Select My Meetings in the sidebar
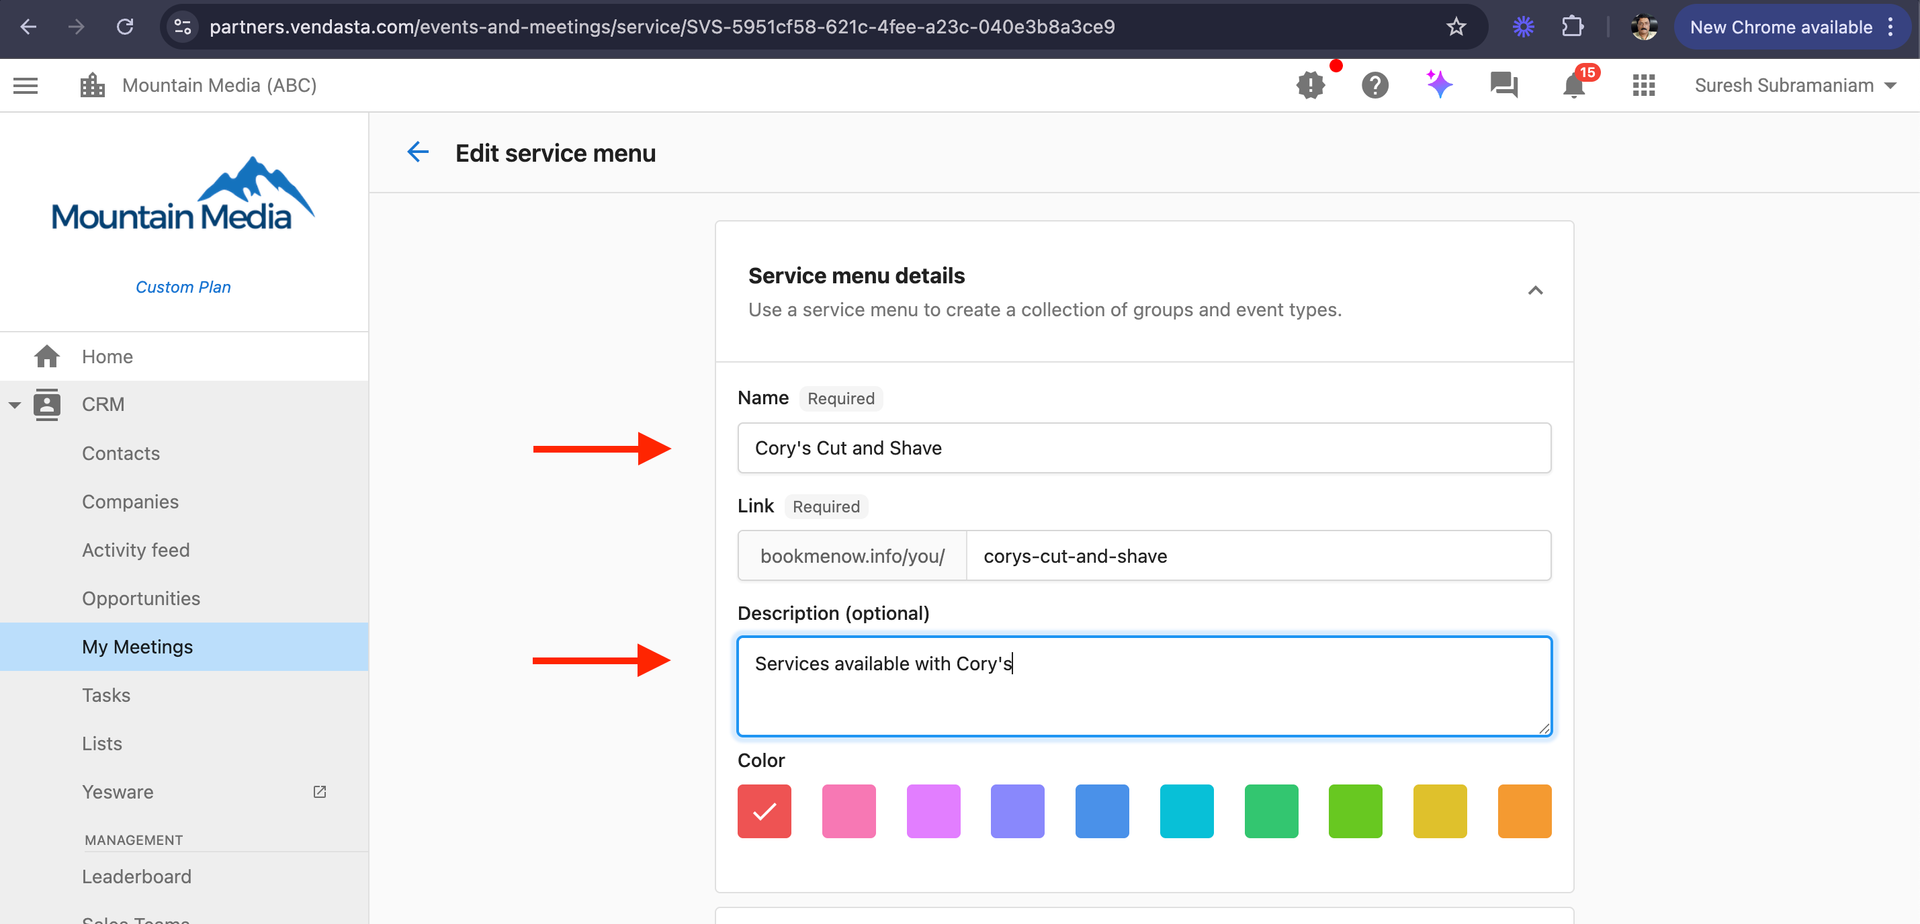This screenshot has height=924, width=1920. 184,647
